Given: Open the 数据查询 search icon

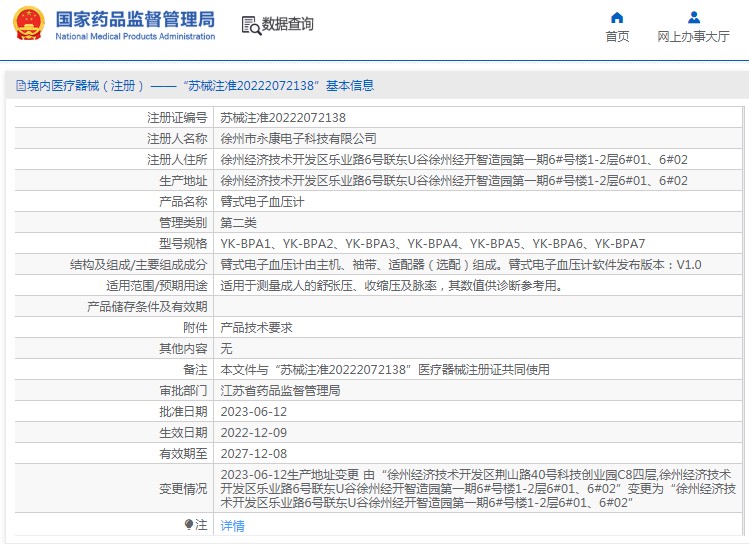Looking at the screenshot, I should point(251,25).
